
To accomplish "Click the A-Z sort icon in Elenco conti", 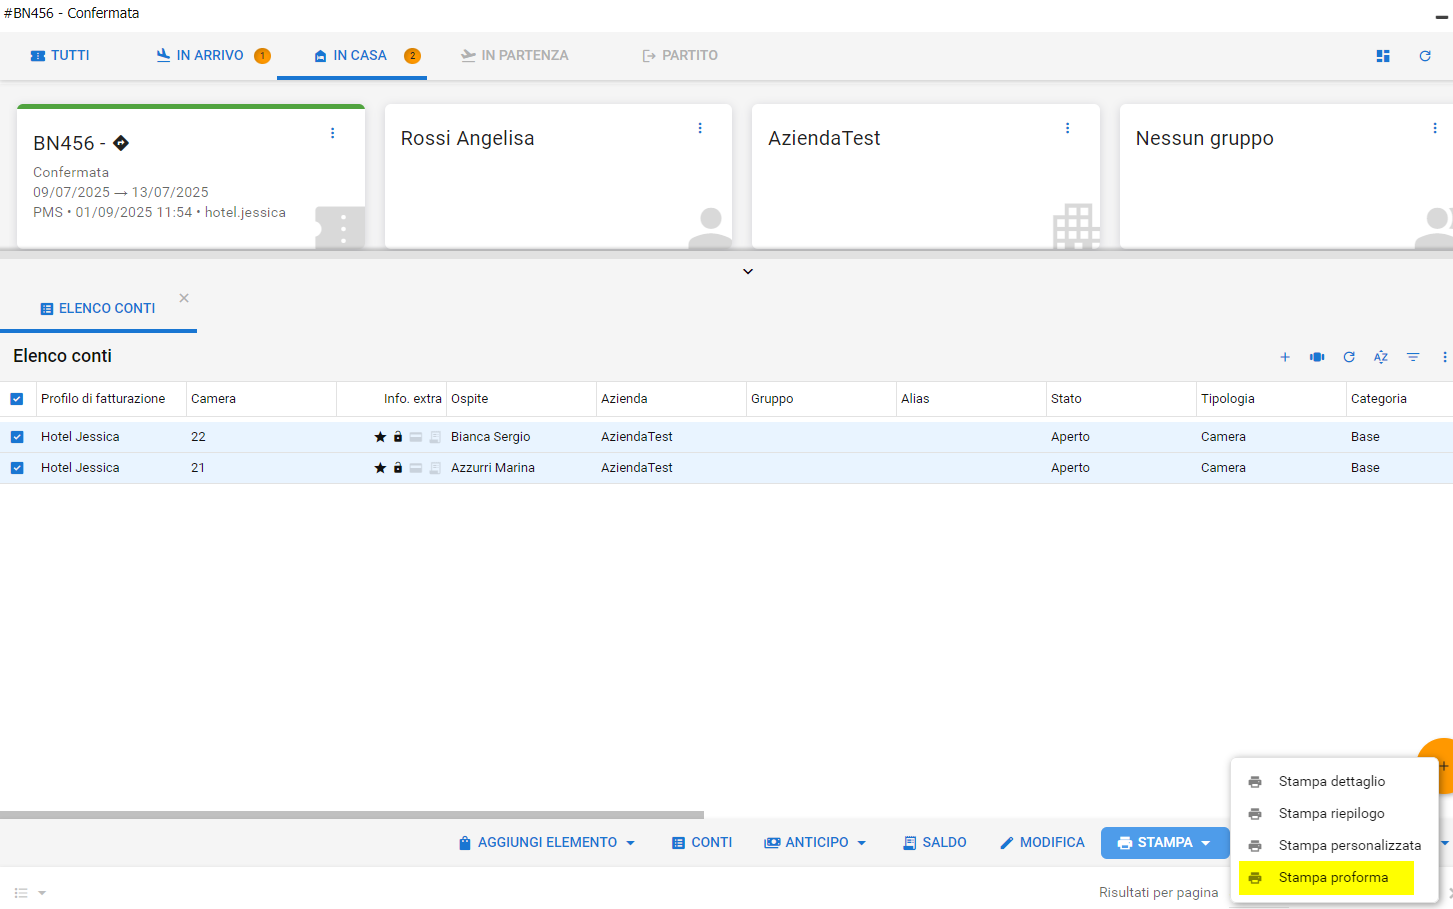I will pyautogui.click(x=1381, y=357).
